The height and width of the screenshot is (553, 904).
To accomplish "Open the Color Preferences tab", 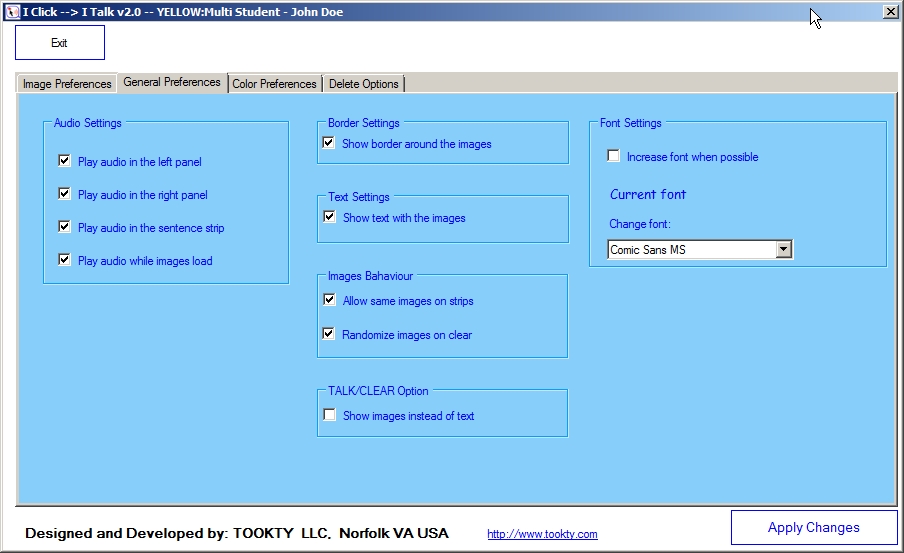I will pos(274,84).
